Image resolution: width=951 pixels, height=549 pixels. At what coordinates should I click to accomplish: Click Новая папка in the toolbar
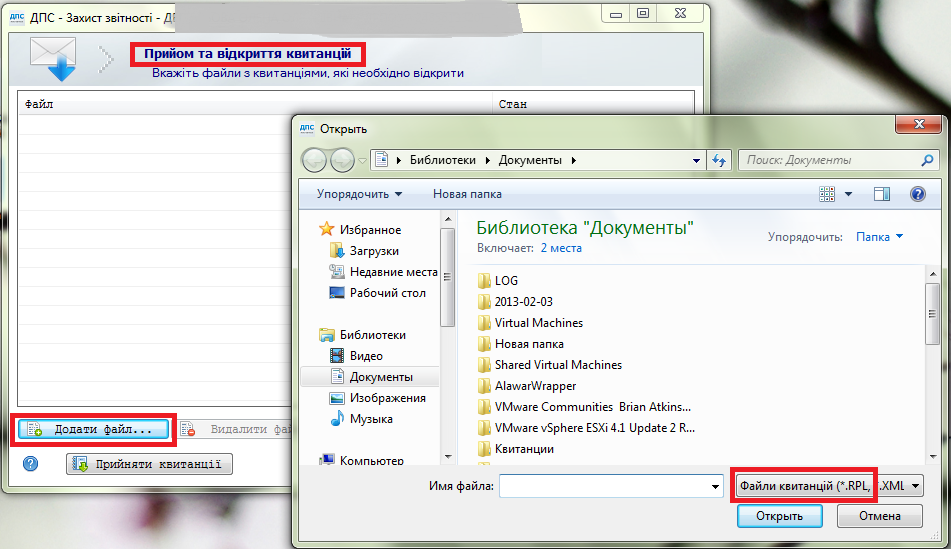467,194
